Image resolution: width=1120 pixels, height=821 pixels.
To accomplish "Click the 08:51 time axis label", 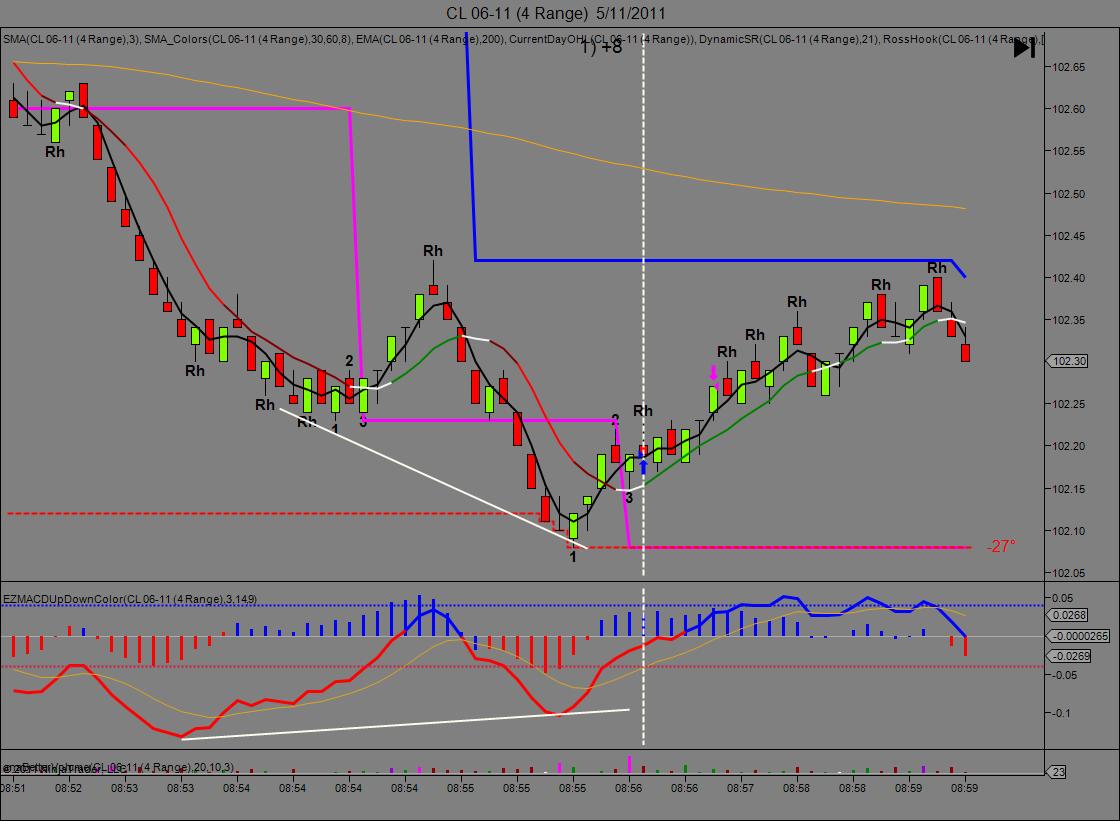I will (13, 788).
